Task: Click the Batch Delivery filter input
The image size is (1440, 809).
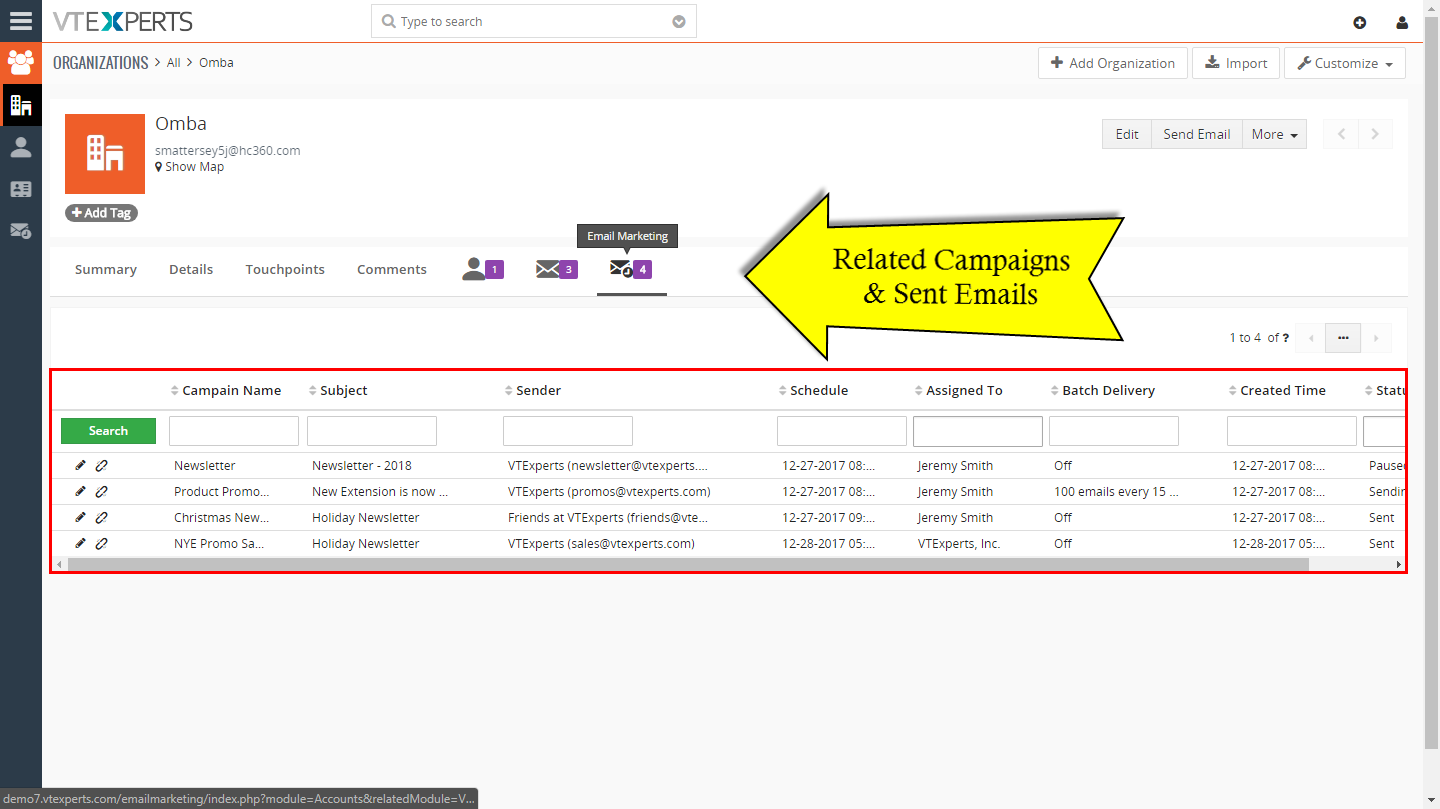Action: point(1114,431)
